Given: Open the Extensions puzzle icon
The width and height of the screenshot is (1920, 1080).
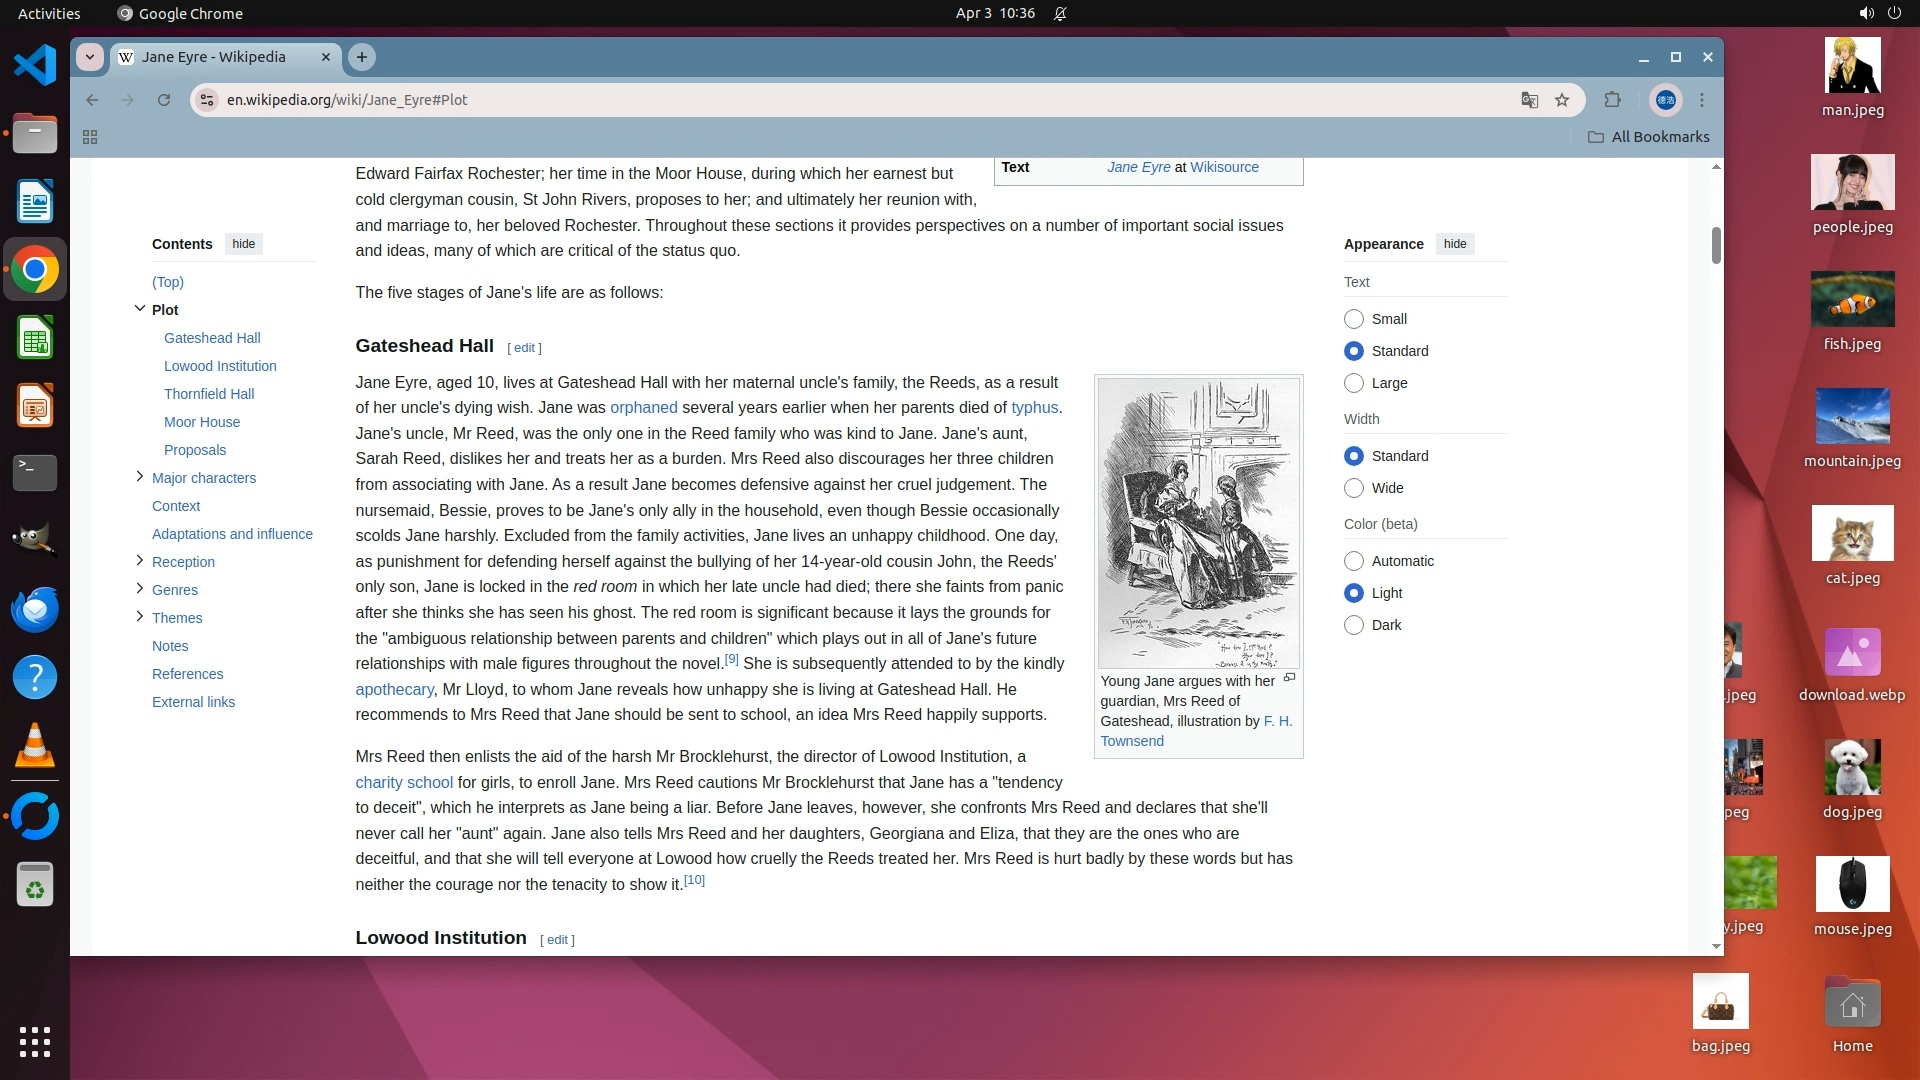Looking at the screenshot, I should [x=1612, y=100].
